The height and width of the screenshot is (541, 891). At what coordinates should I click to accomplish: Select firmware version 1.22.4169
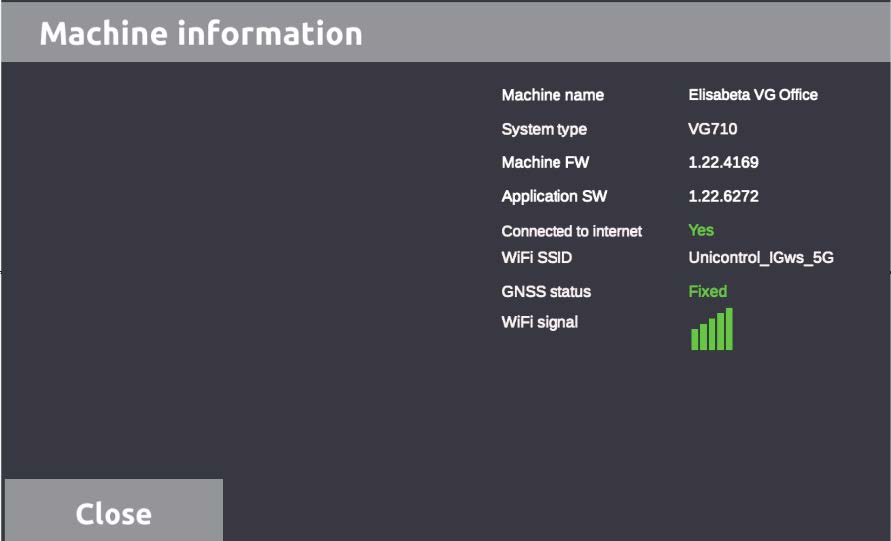tap(723, 163)
